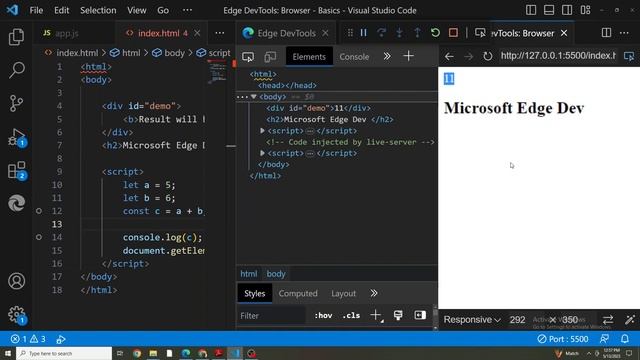Open the Selection menu
Screen dimensions: 640x360
(x=98, y=10)
